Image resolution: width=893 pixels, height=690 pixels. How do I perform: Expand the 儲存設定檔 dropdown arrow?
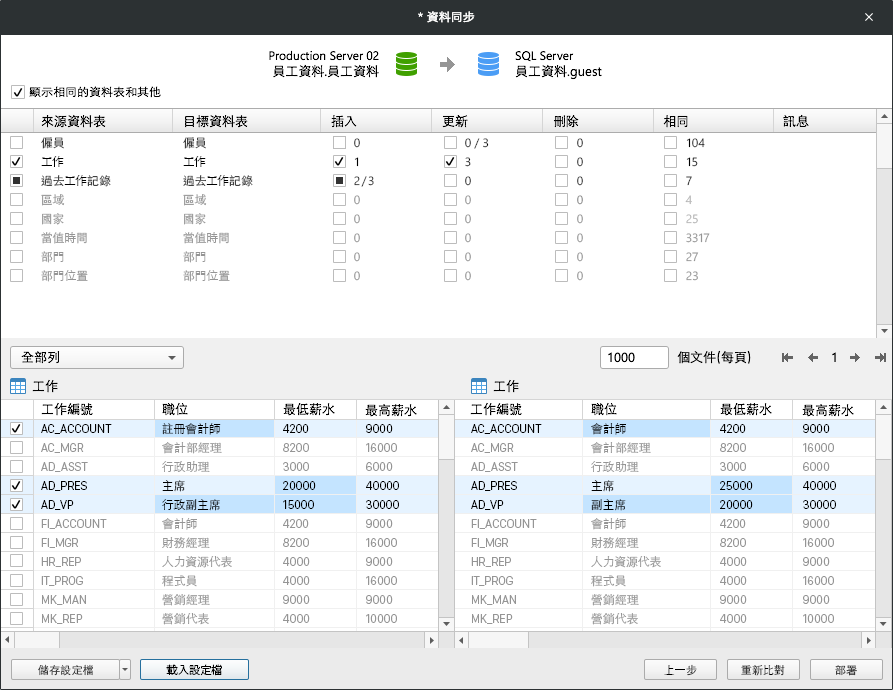pyautogui.click(x=124, y=670)
